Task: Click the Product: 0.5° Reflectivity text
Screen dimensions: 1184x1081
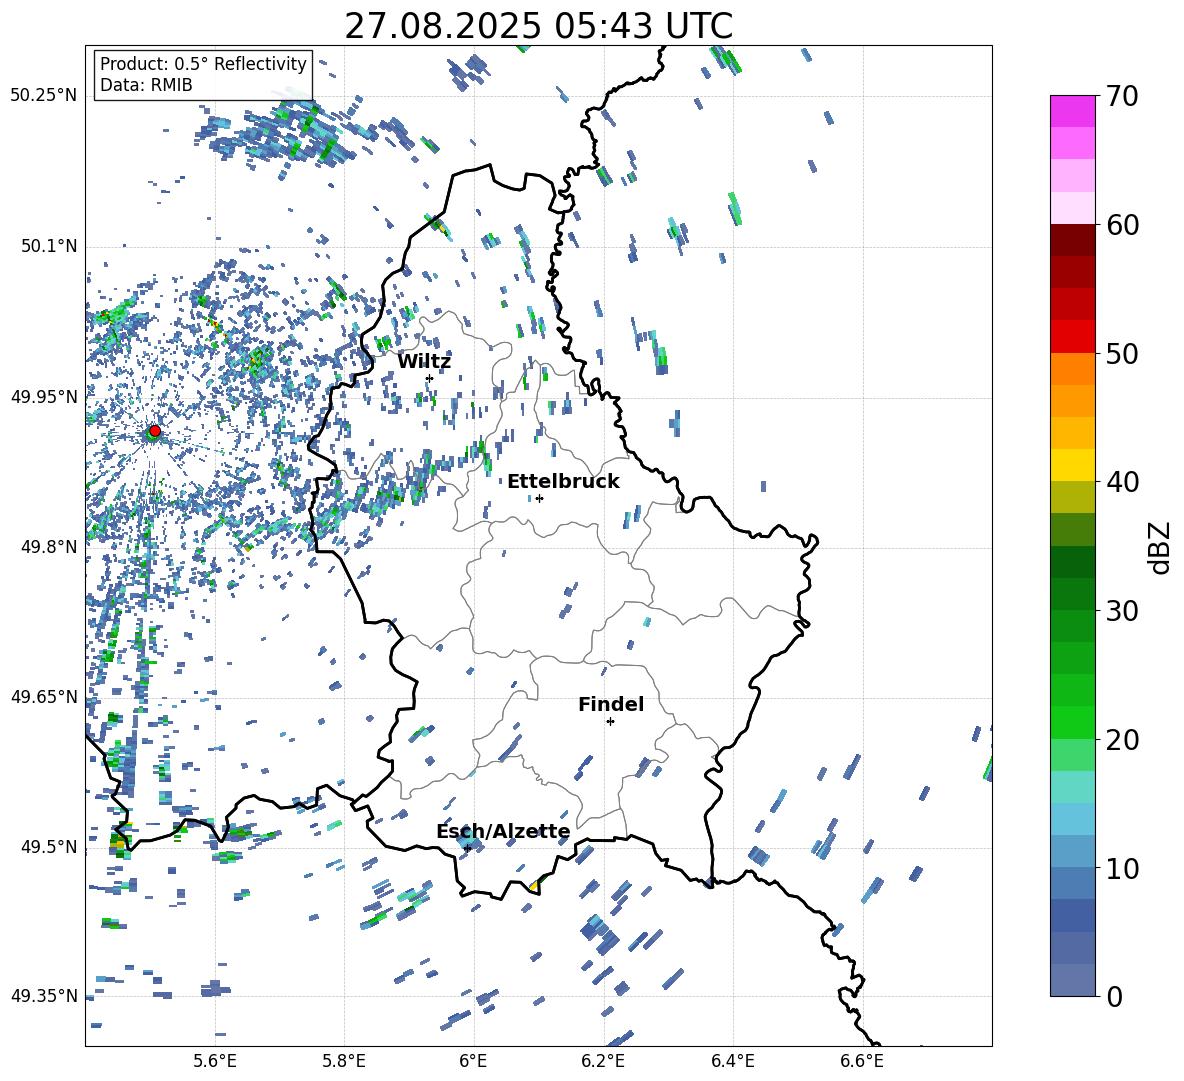Action: pos(203,63)
